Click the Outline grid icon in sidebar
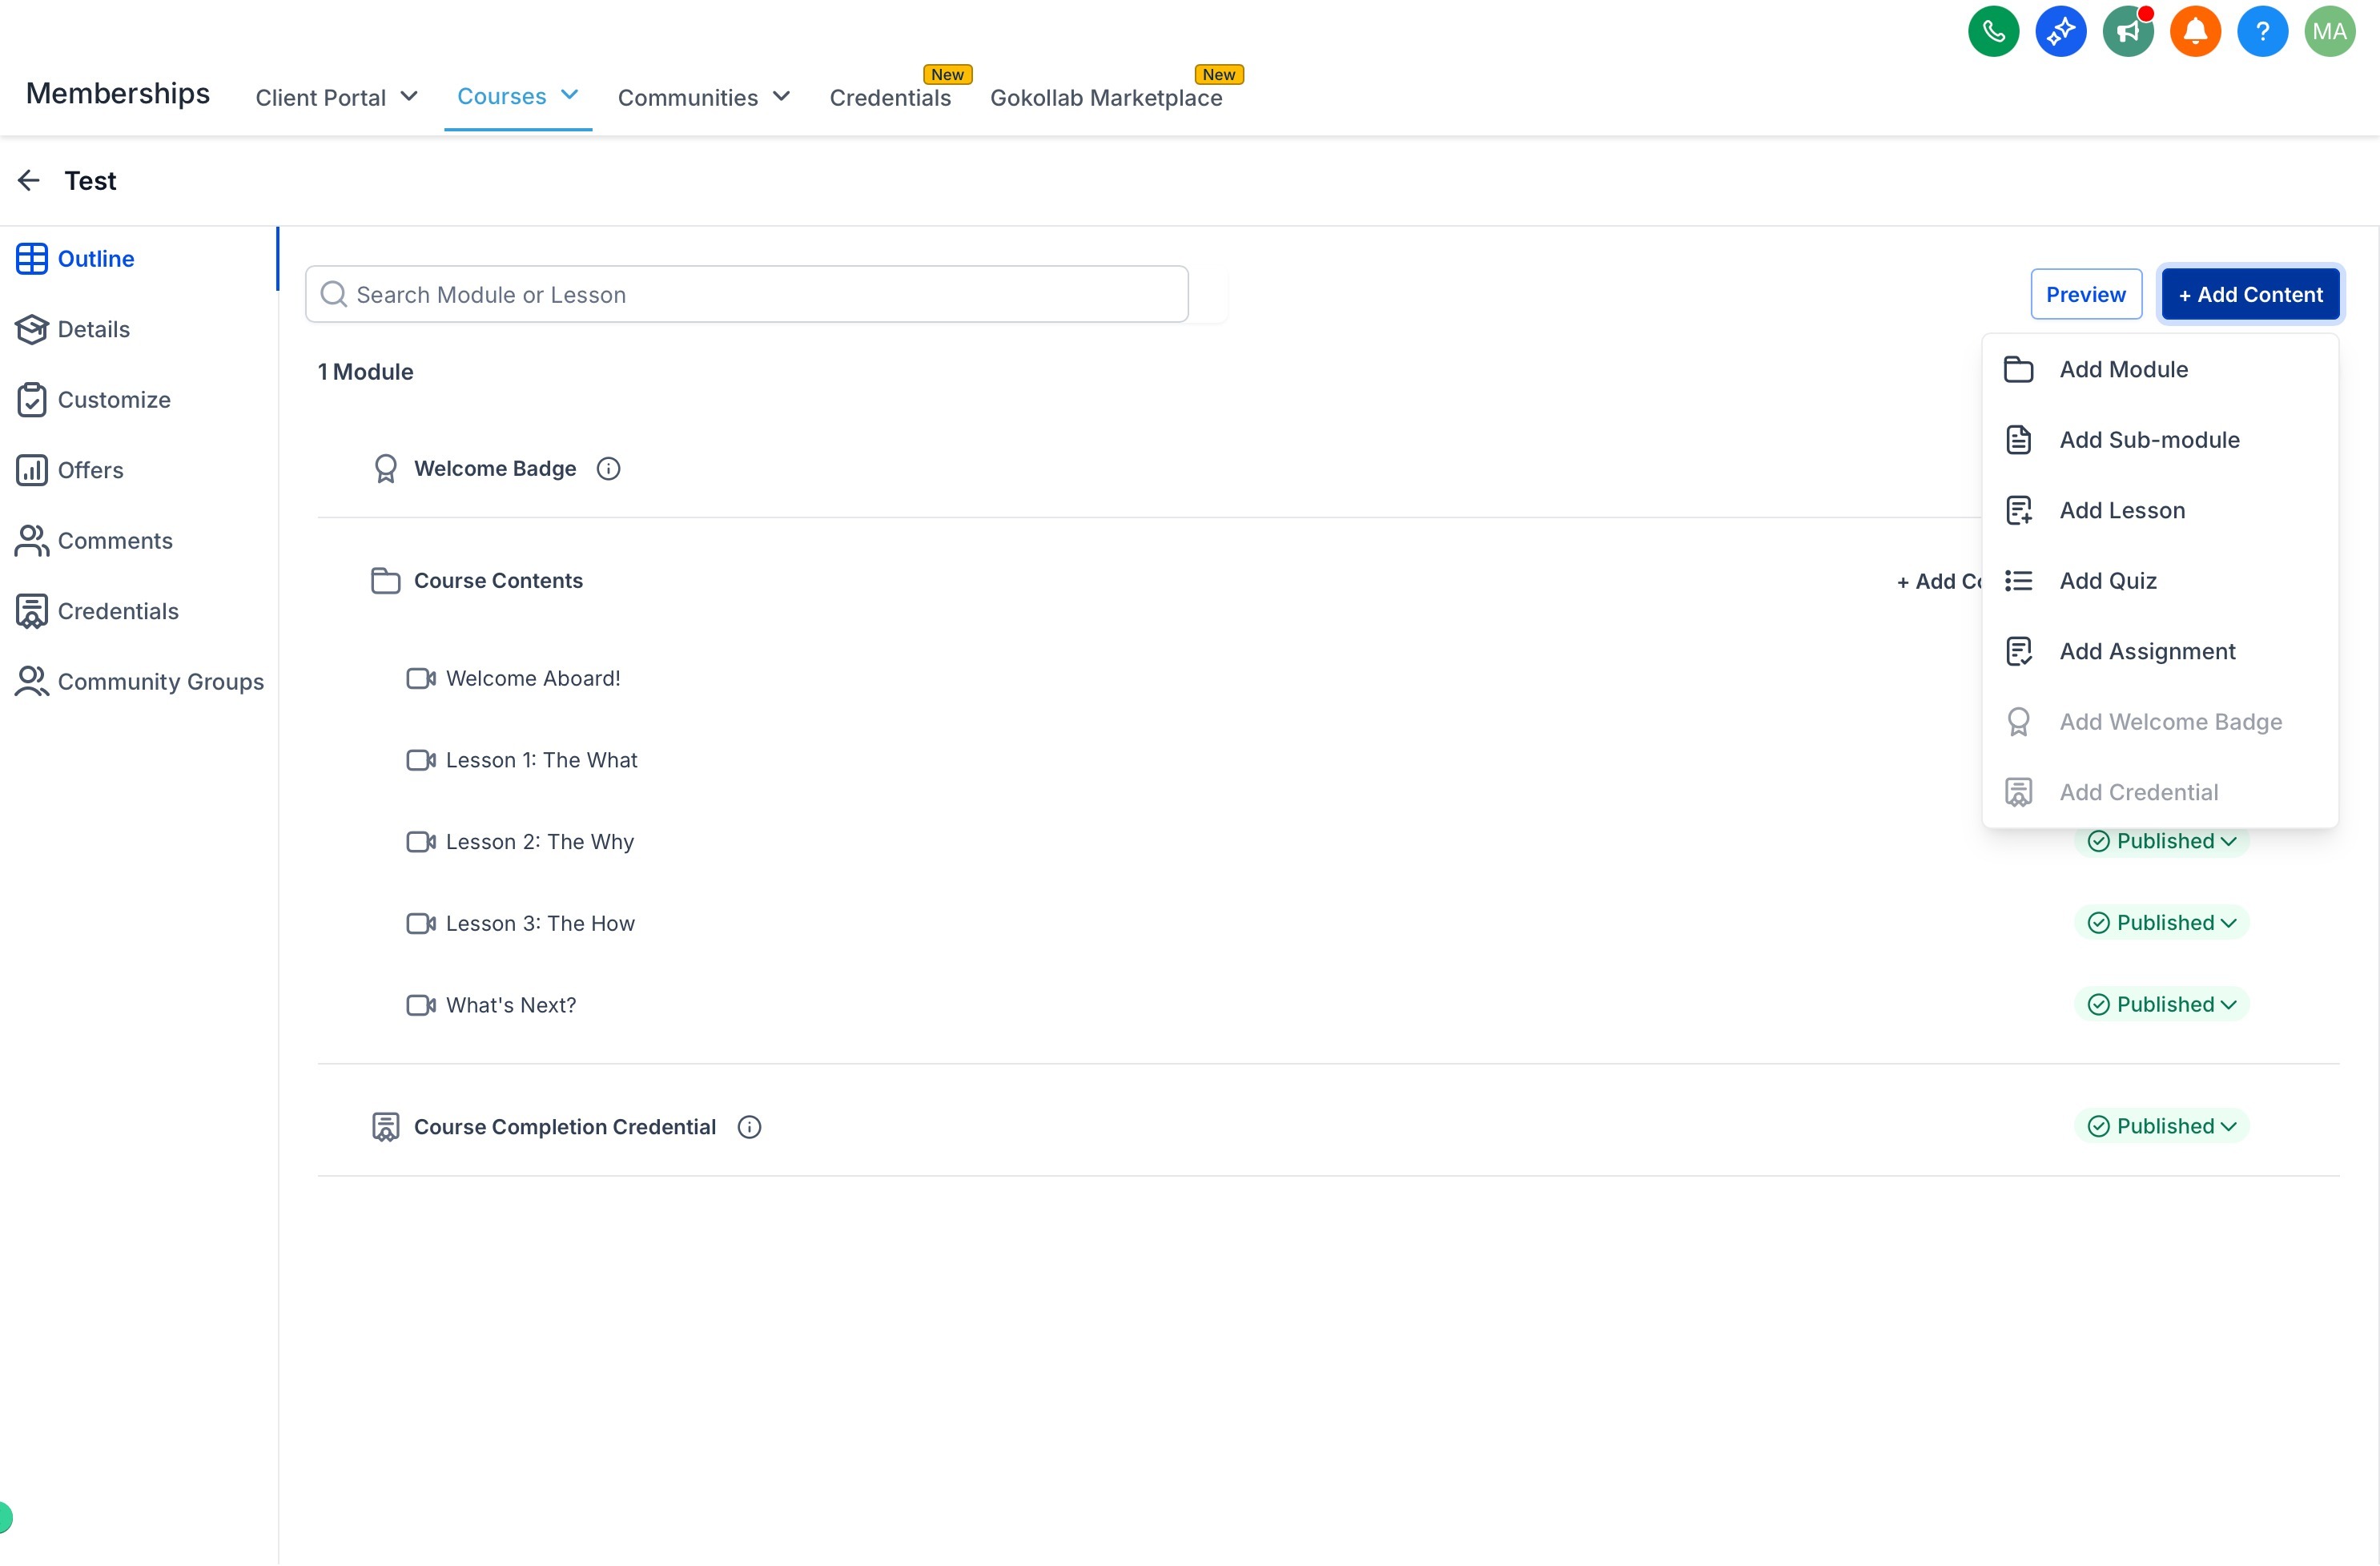The image size is (2380, 1566). 32,259
